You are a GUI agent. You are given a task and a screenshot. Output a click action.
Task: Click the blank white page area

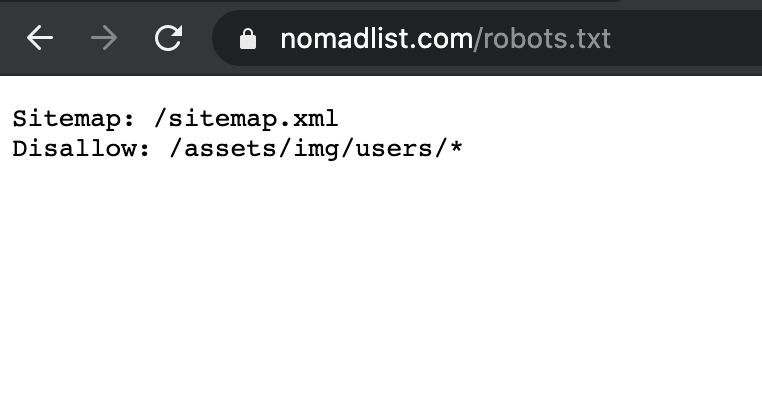(400, 290)
